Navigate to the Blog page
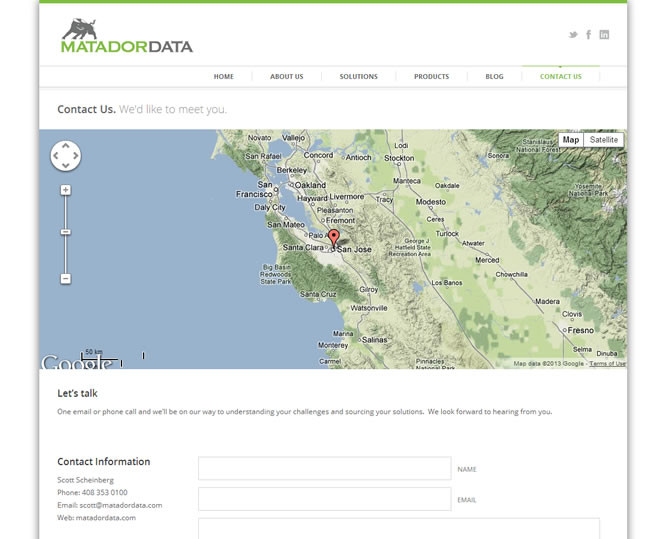Screen dimensions: 666x539 coord(494,77)
